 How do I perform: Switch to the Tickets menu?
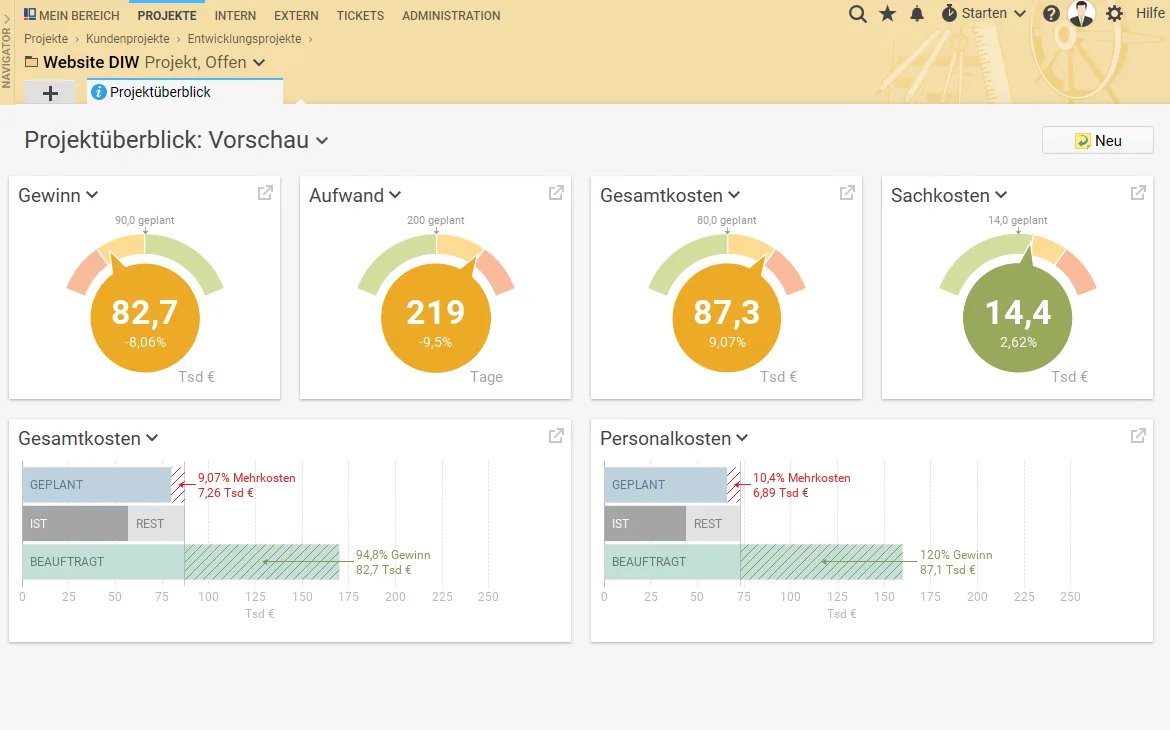click(360, 16)
